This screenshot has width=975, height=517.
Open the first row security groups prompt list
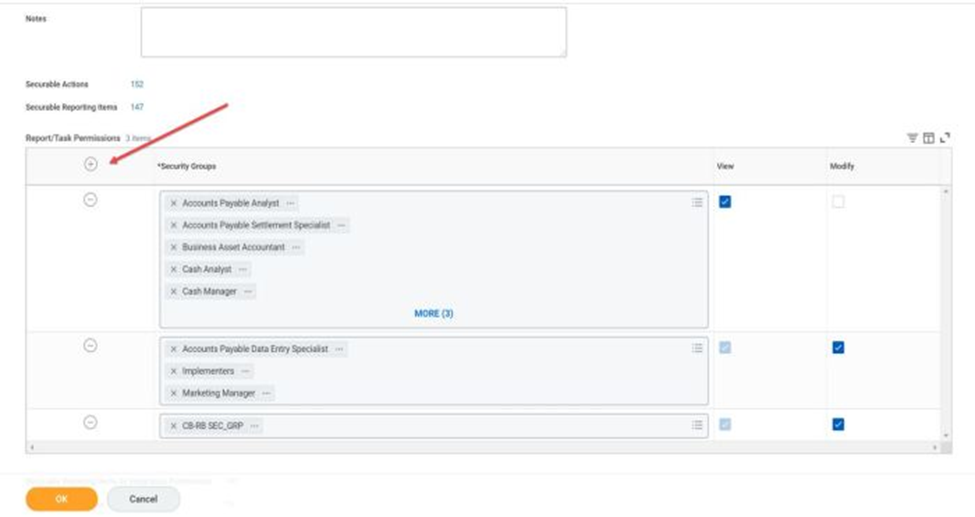click(697, 203)
